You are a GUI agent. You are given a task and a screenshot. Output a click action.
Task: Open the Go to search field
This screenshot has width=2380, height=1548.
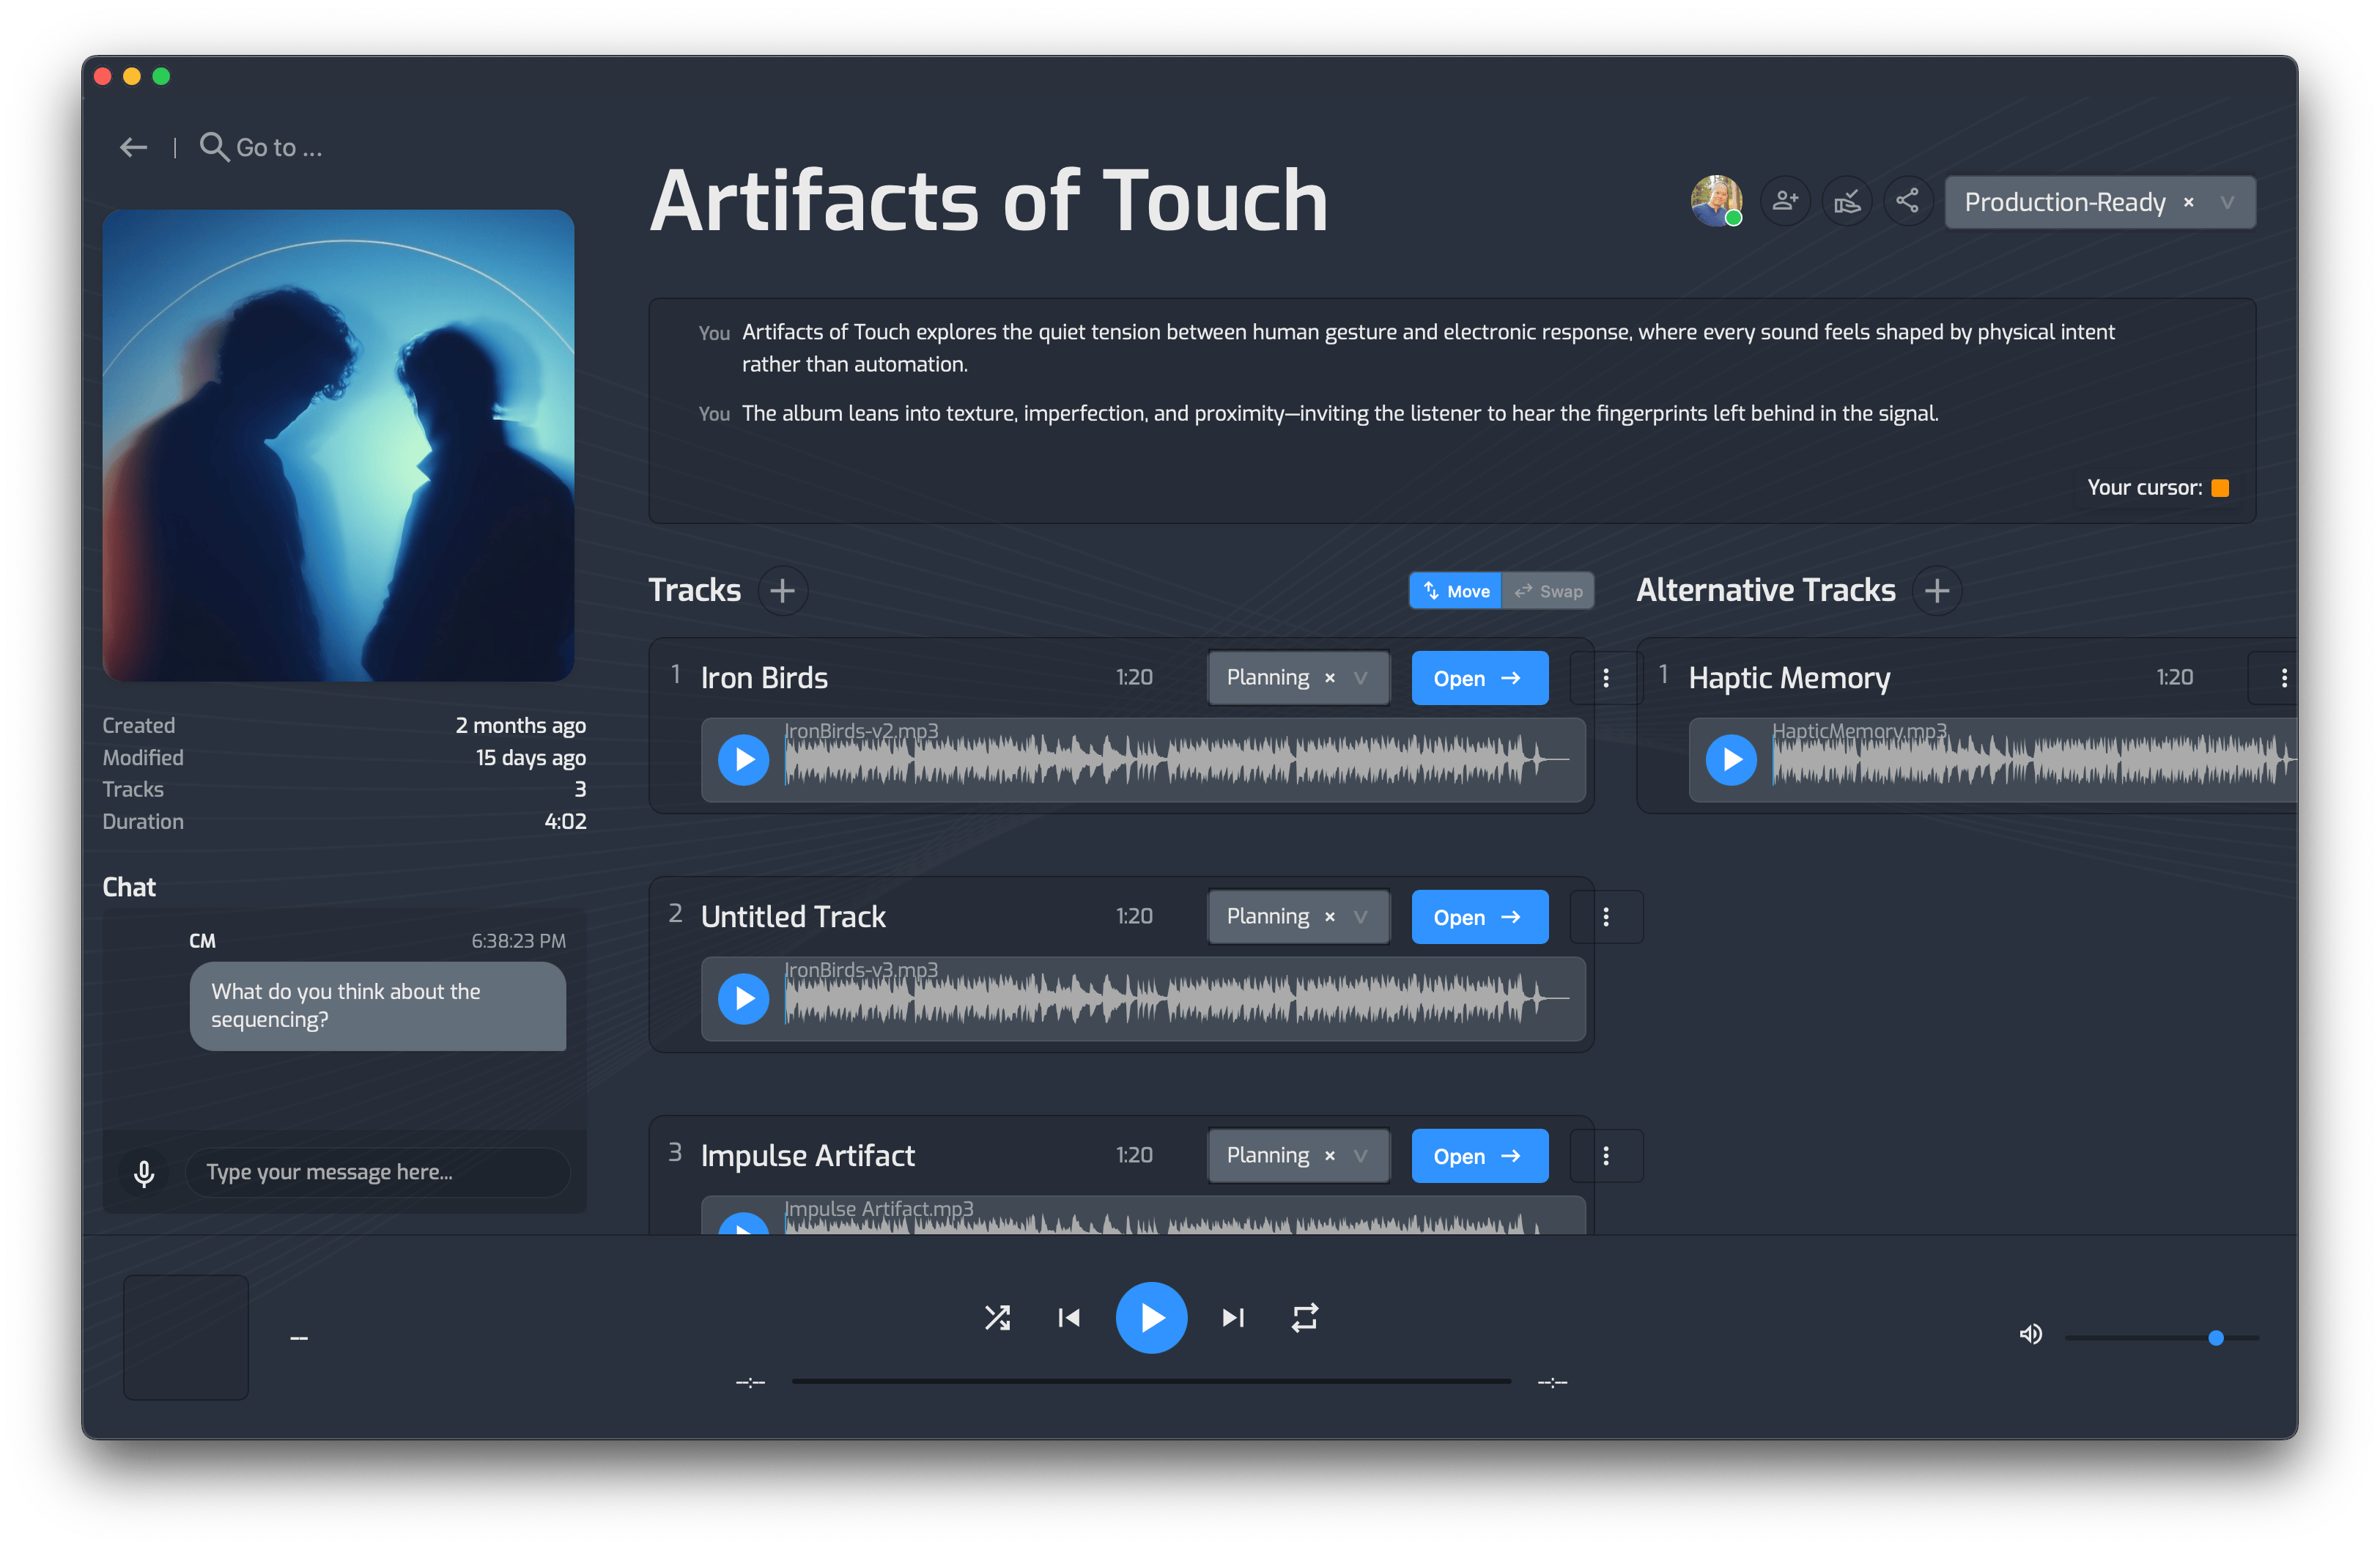point(261,148)
